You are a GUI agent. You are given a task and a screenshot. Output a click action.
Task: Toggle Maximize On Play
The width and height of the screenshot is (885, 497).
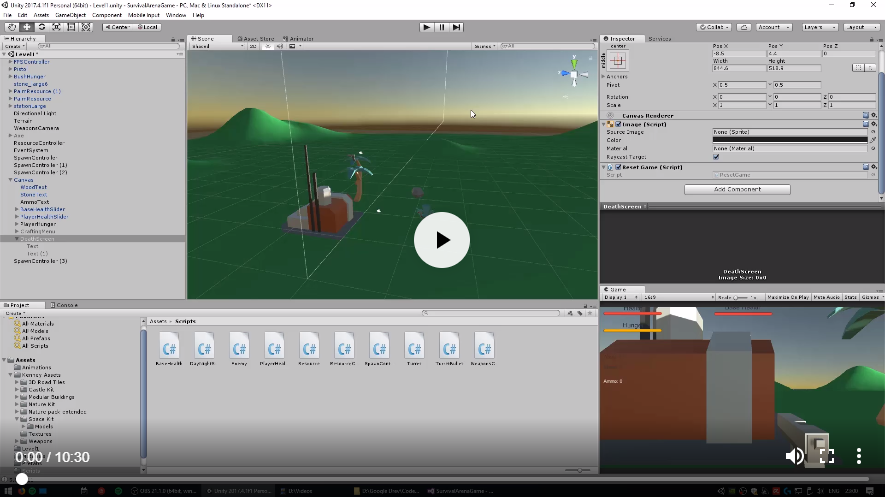tap(788, 297)
